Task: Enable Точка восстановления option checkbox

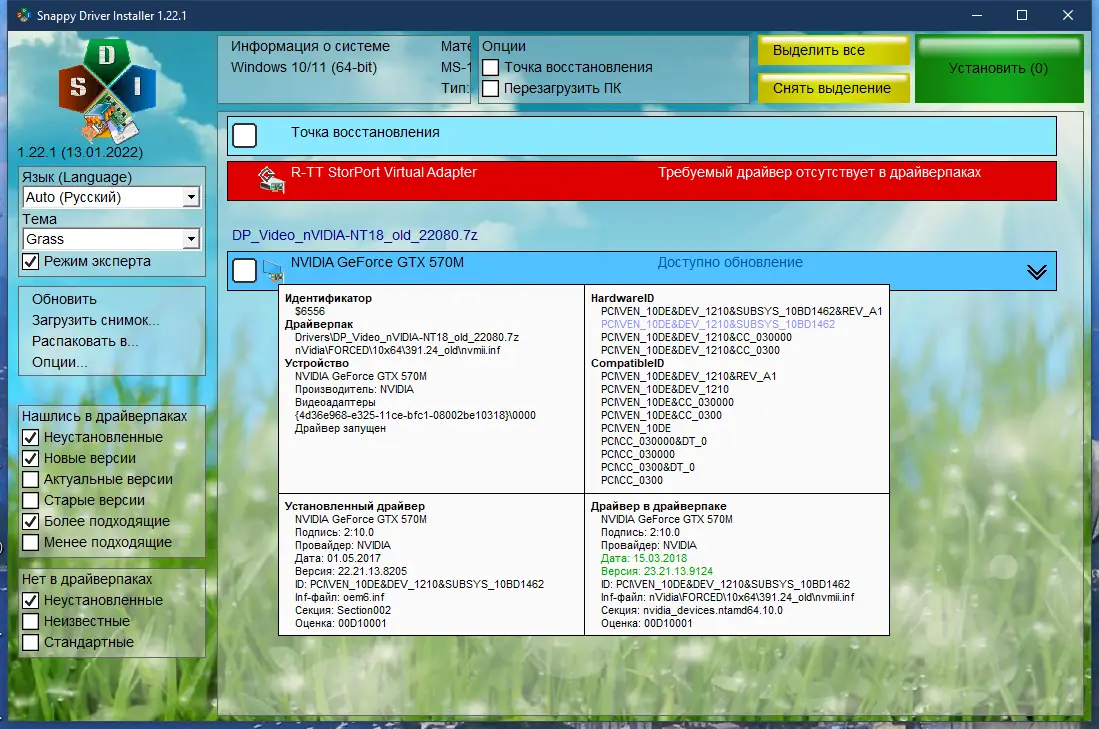Action: click(x=491, y=67)
